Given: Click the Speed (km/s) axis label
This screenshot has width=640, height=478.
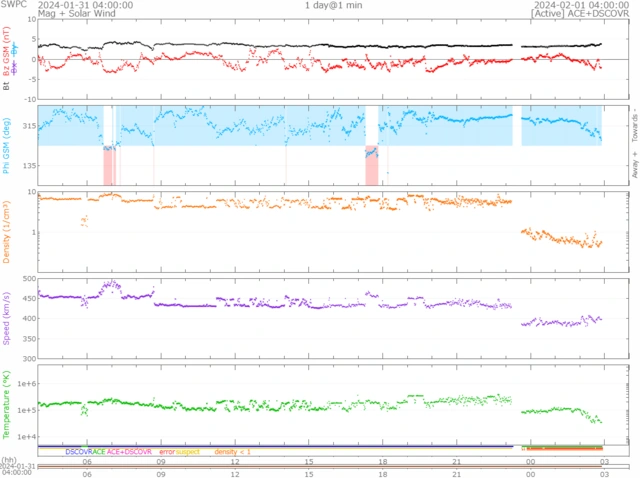Looking at the screenshot, I should point(7,319).
